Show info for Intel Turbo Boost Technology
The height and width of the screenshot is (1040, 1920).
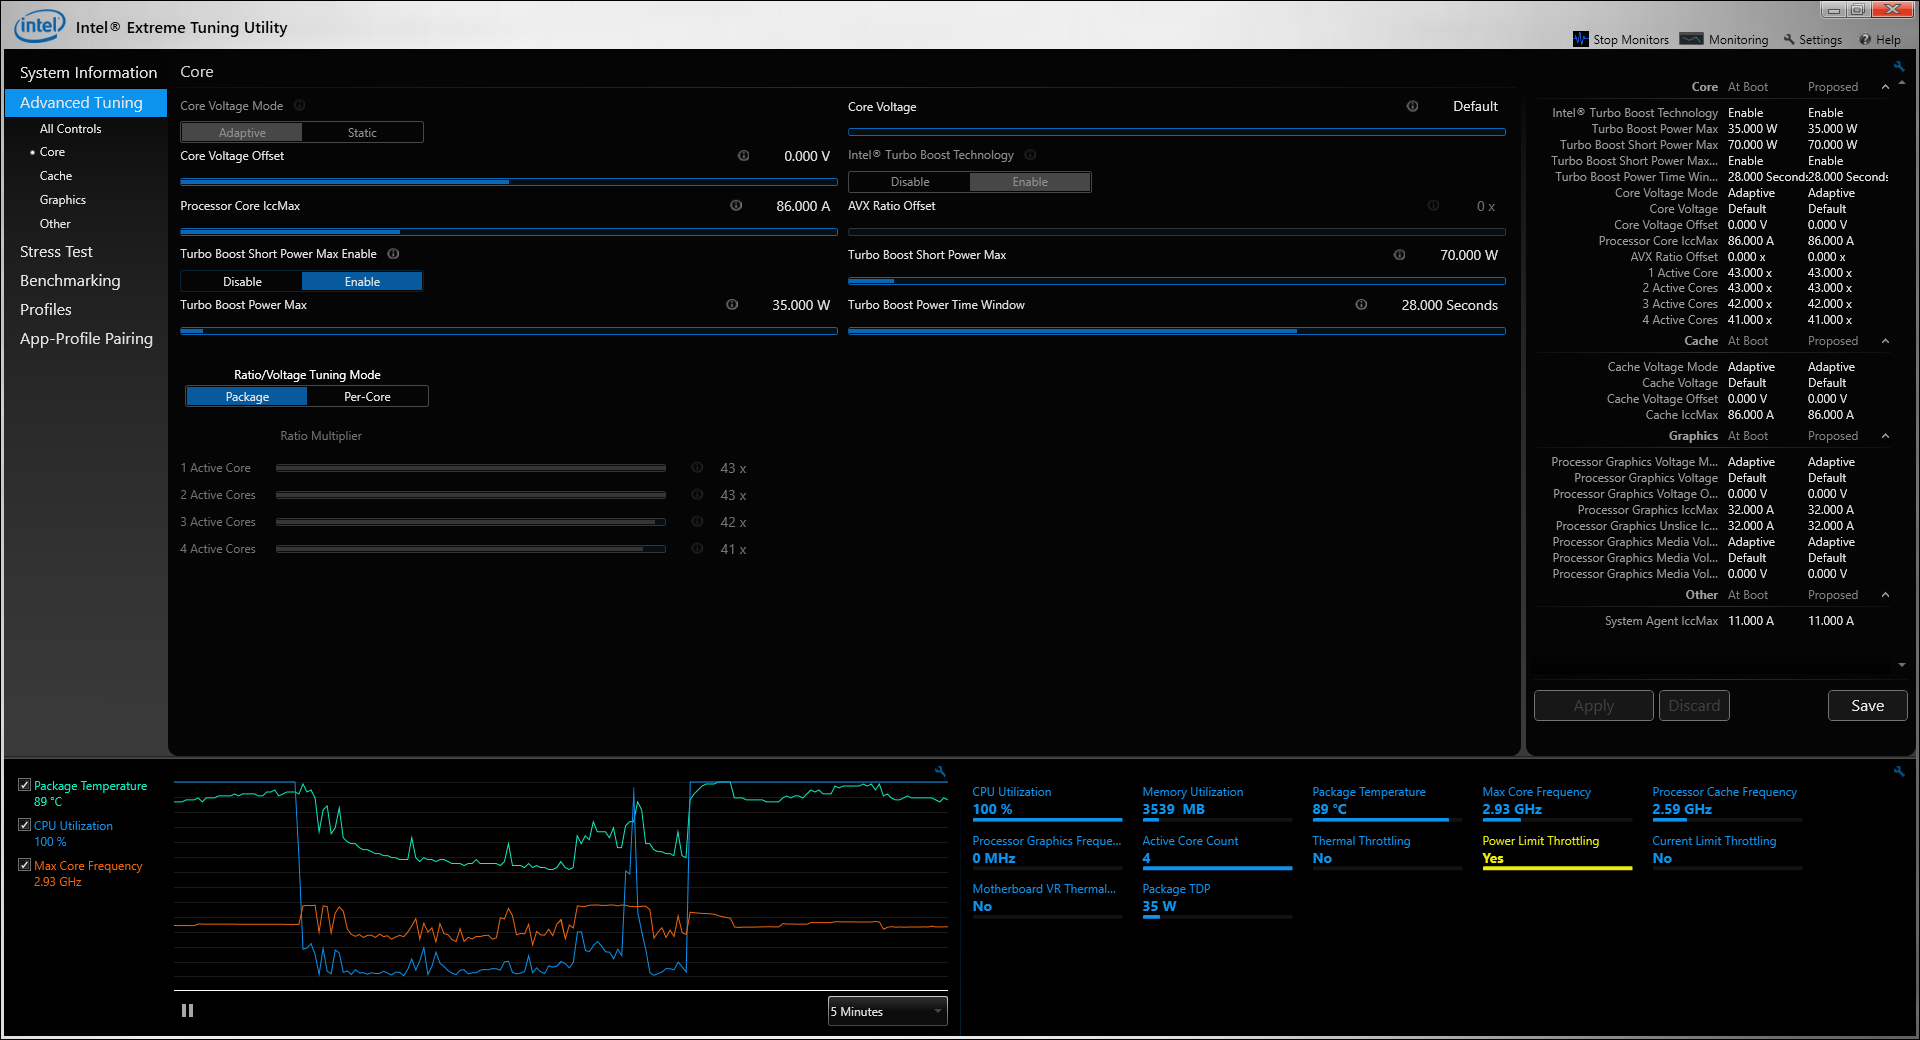[1030, 154]
